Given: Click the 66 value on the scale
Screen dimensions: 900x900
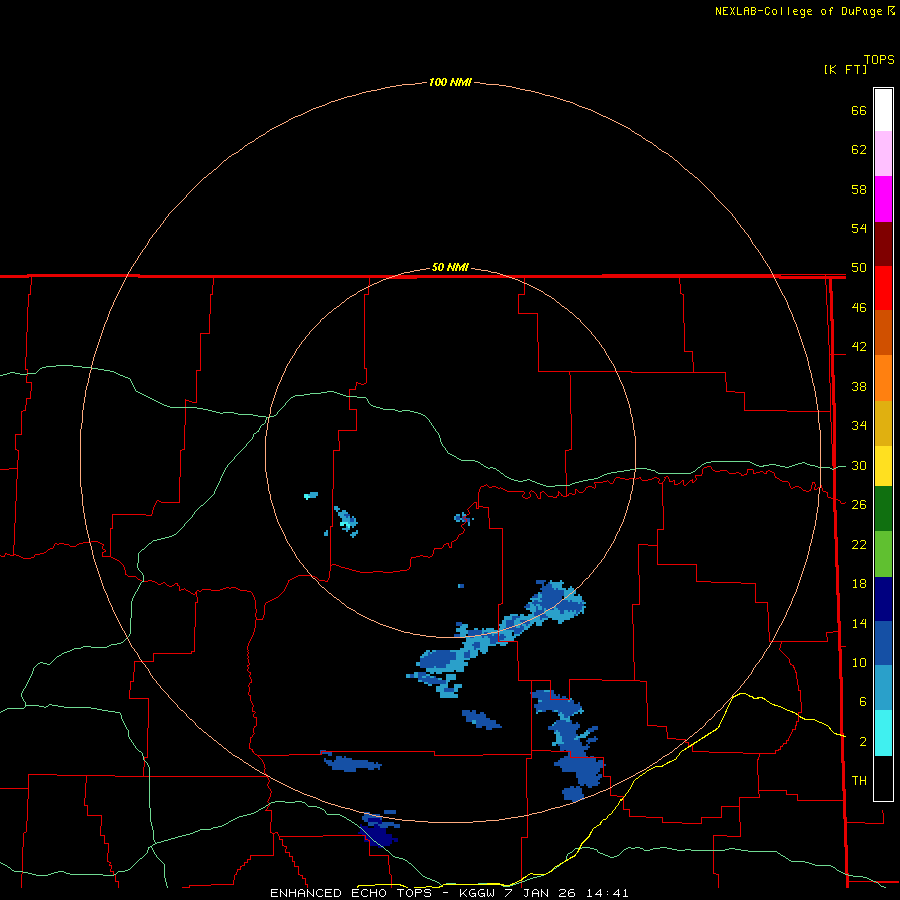Looking at the screenshot, I should (x=859, y=110).
